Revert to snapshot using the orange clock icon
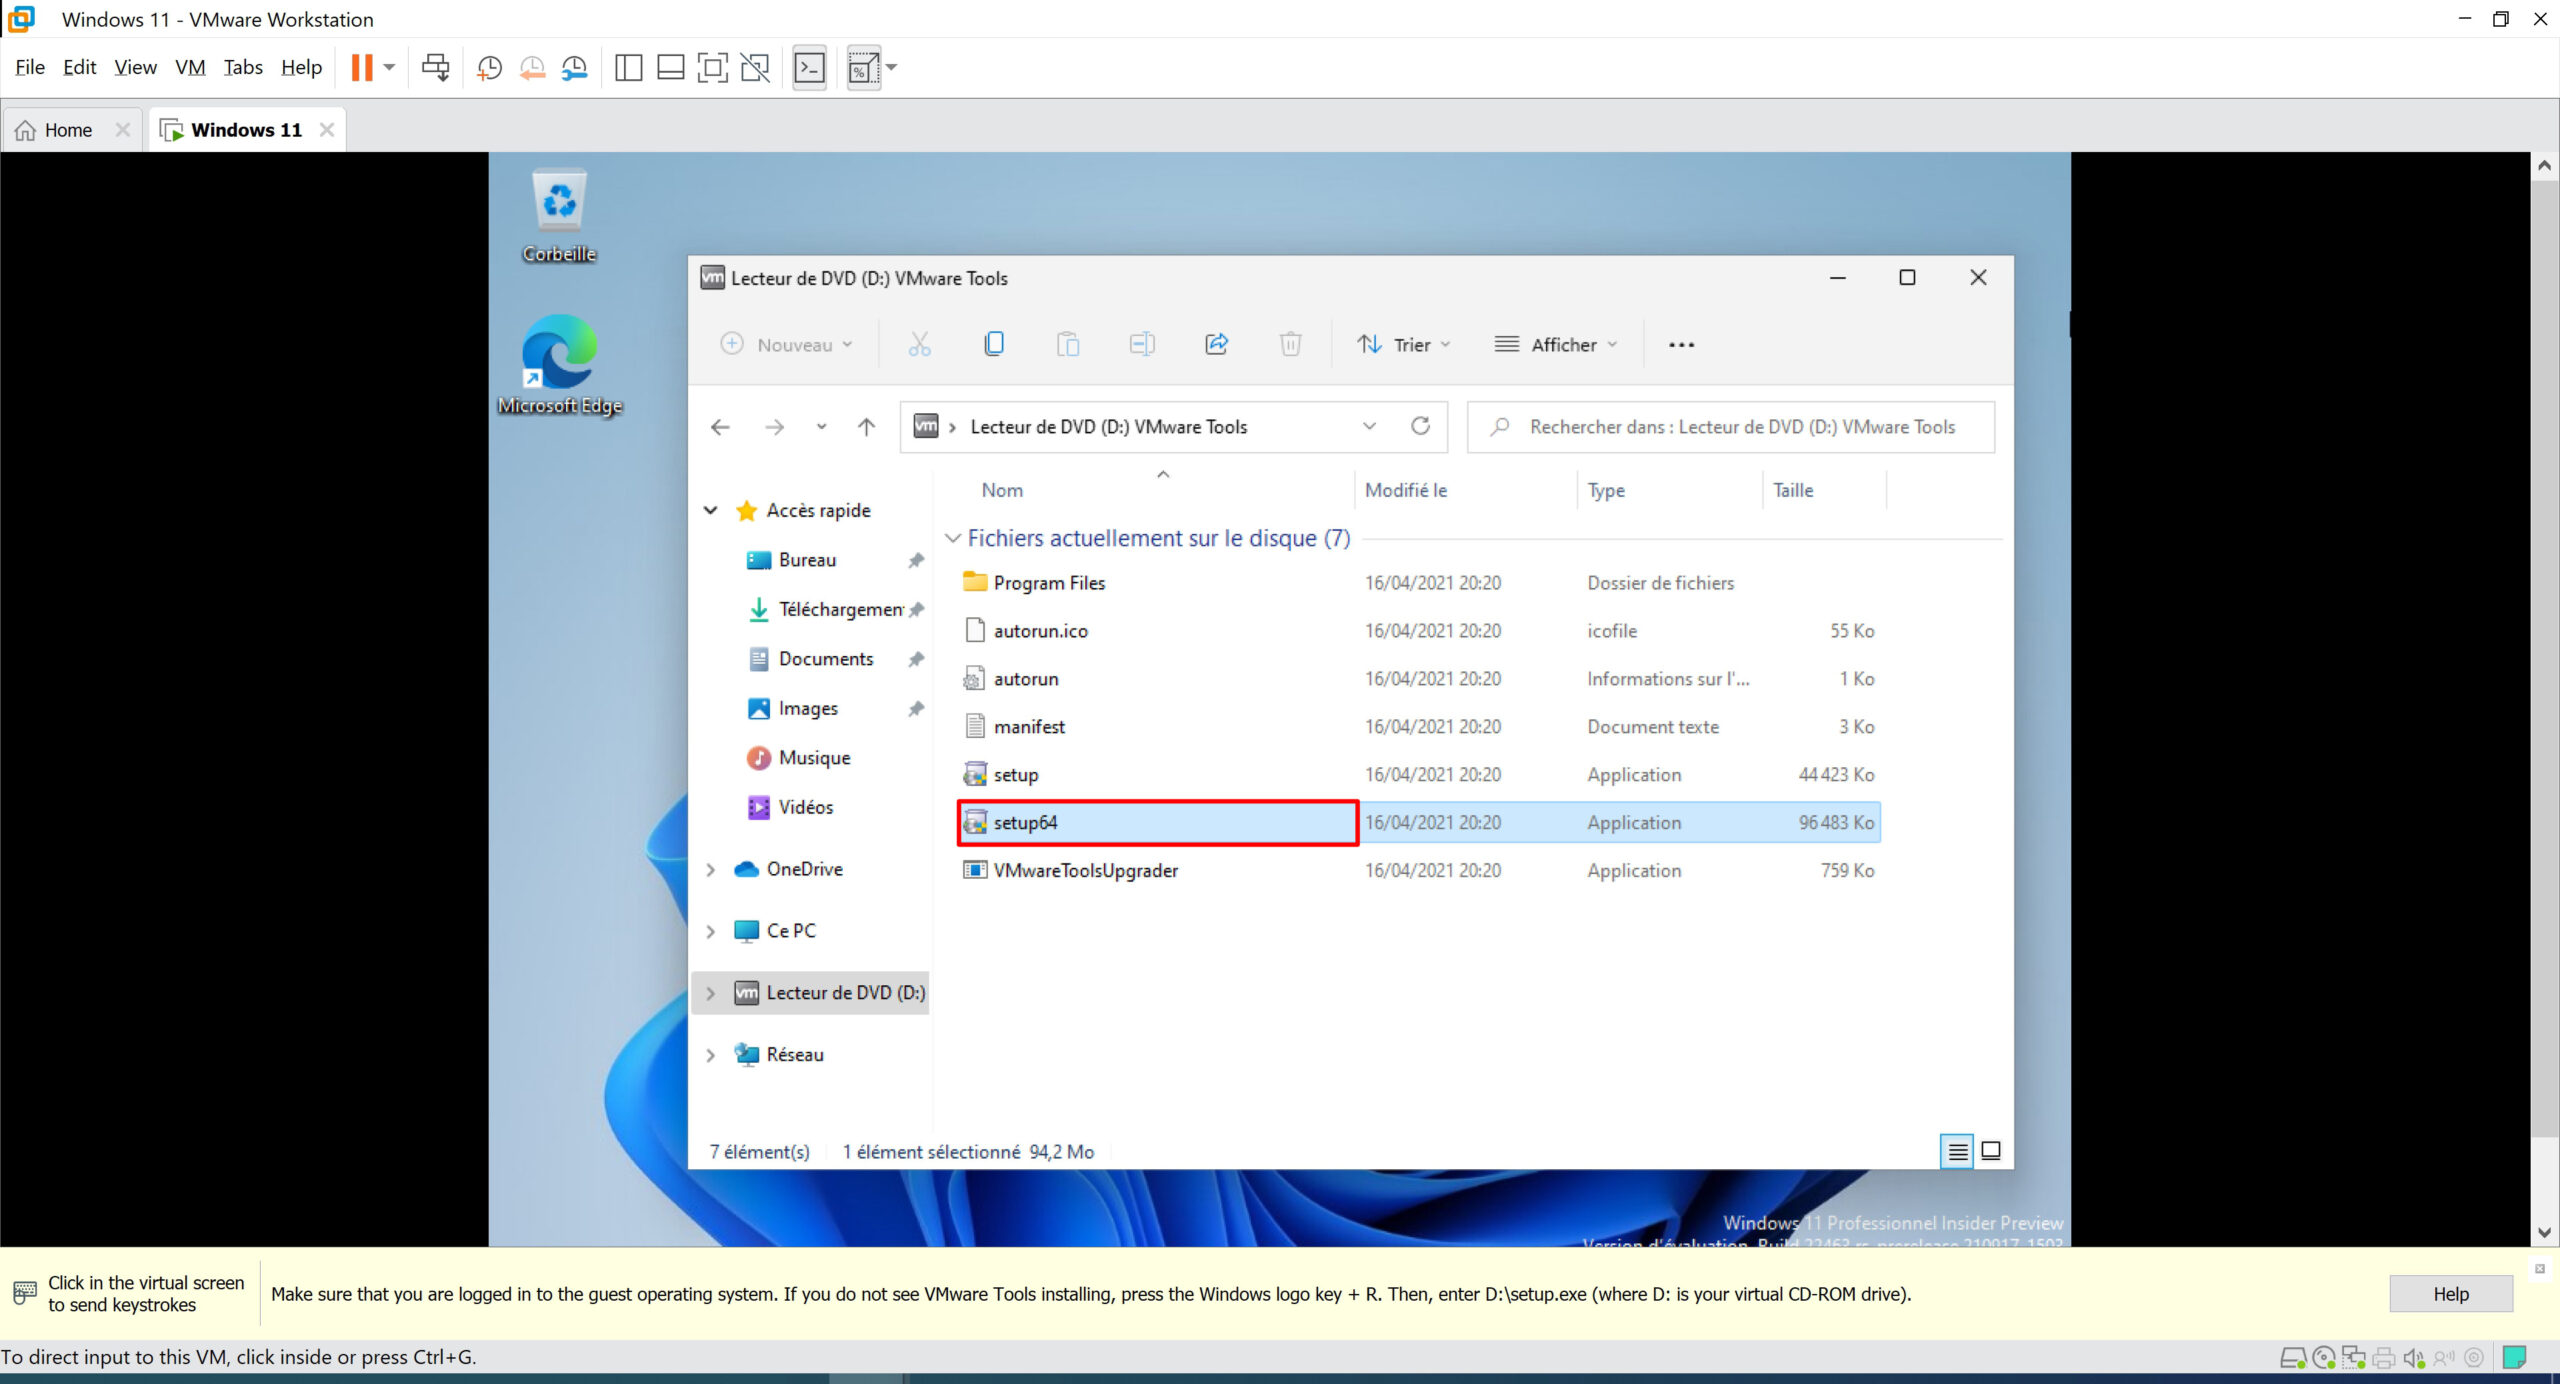This screenshot has width=2560, height=1384. [x=532, y=68]
